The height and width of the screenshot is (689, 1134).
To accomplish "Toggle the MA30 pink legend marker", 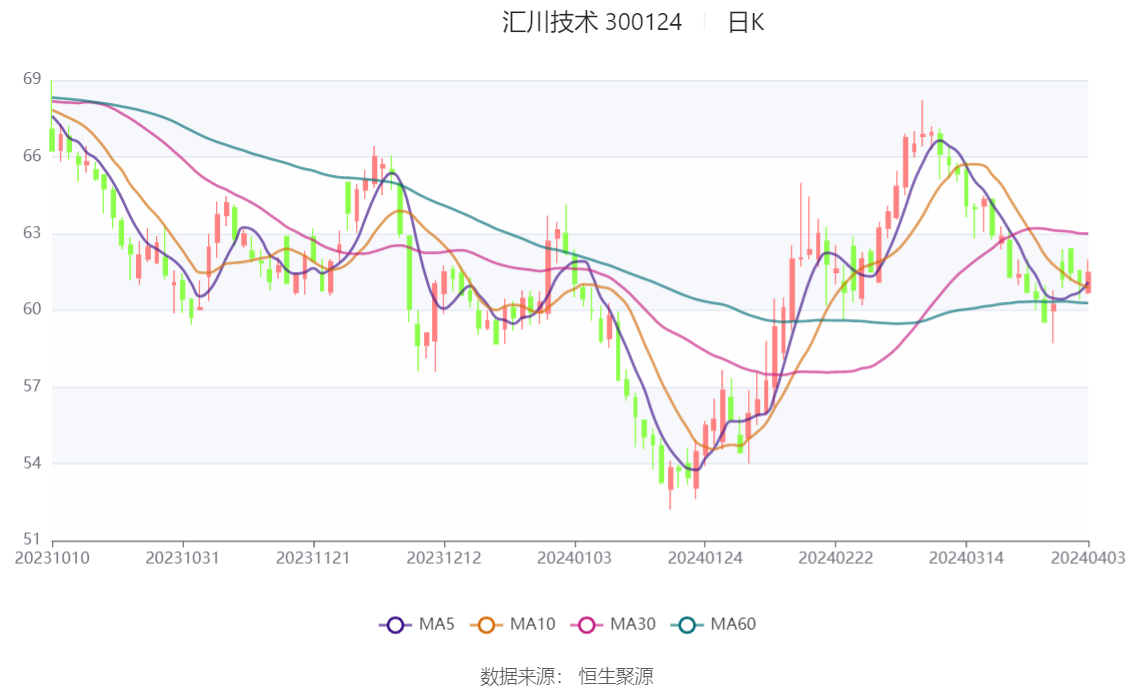I will point(587,625).
